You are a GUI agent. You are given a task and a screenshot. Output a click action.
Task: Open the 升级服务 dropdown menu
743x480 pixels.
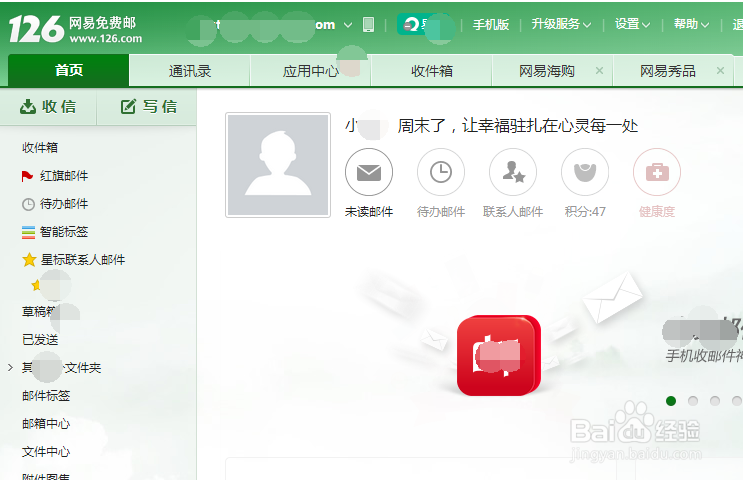tap(561, 24)
